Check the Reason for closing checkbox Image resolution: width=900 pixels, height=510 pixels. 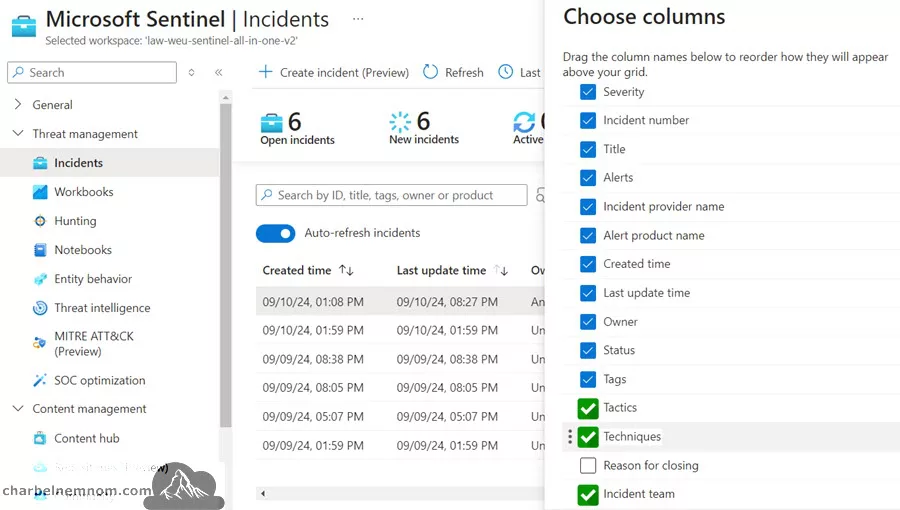(x=588, y=465)
